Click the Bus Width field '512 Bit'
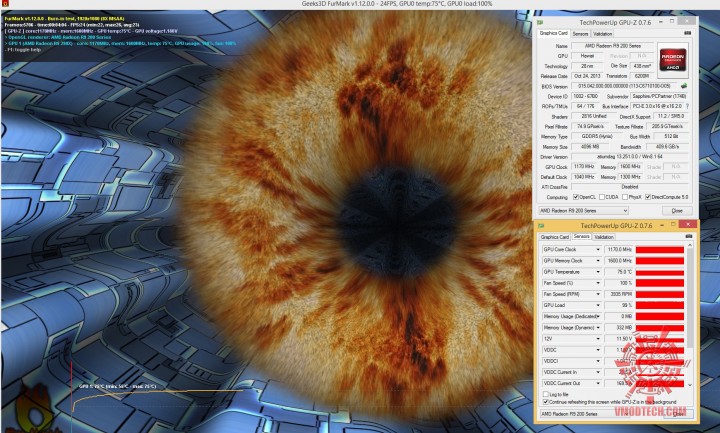The height and width of the screenshot is (433, 720). 670,137
